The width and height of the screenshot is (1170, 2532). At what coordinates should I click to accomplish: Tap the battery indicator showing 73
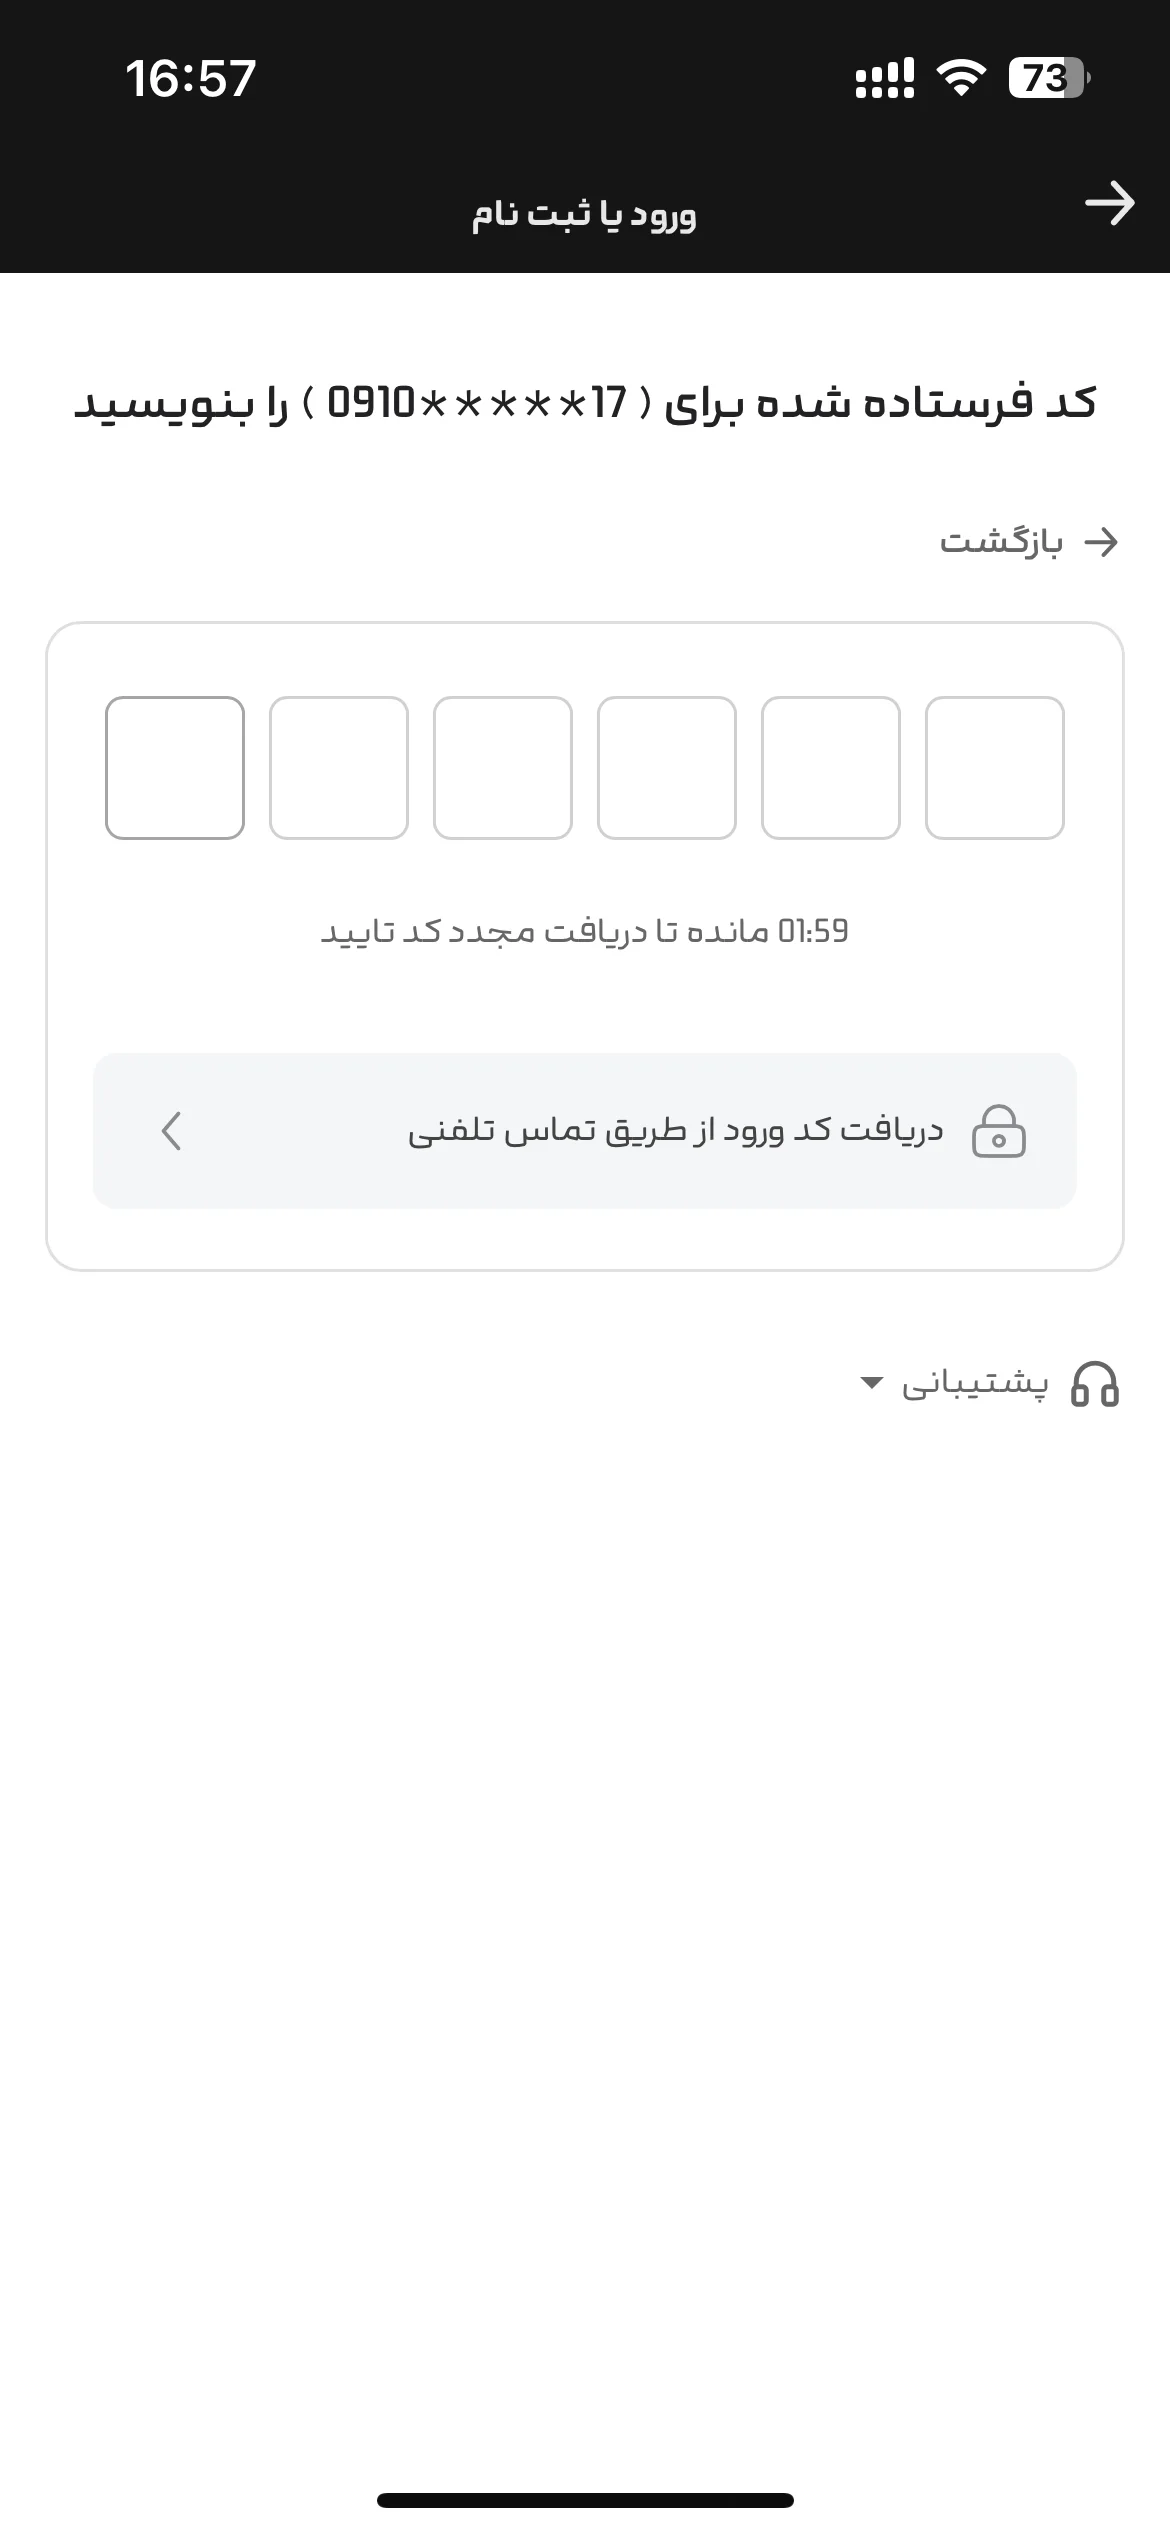click(1049, 78)
